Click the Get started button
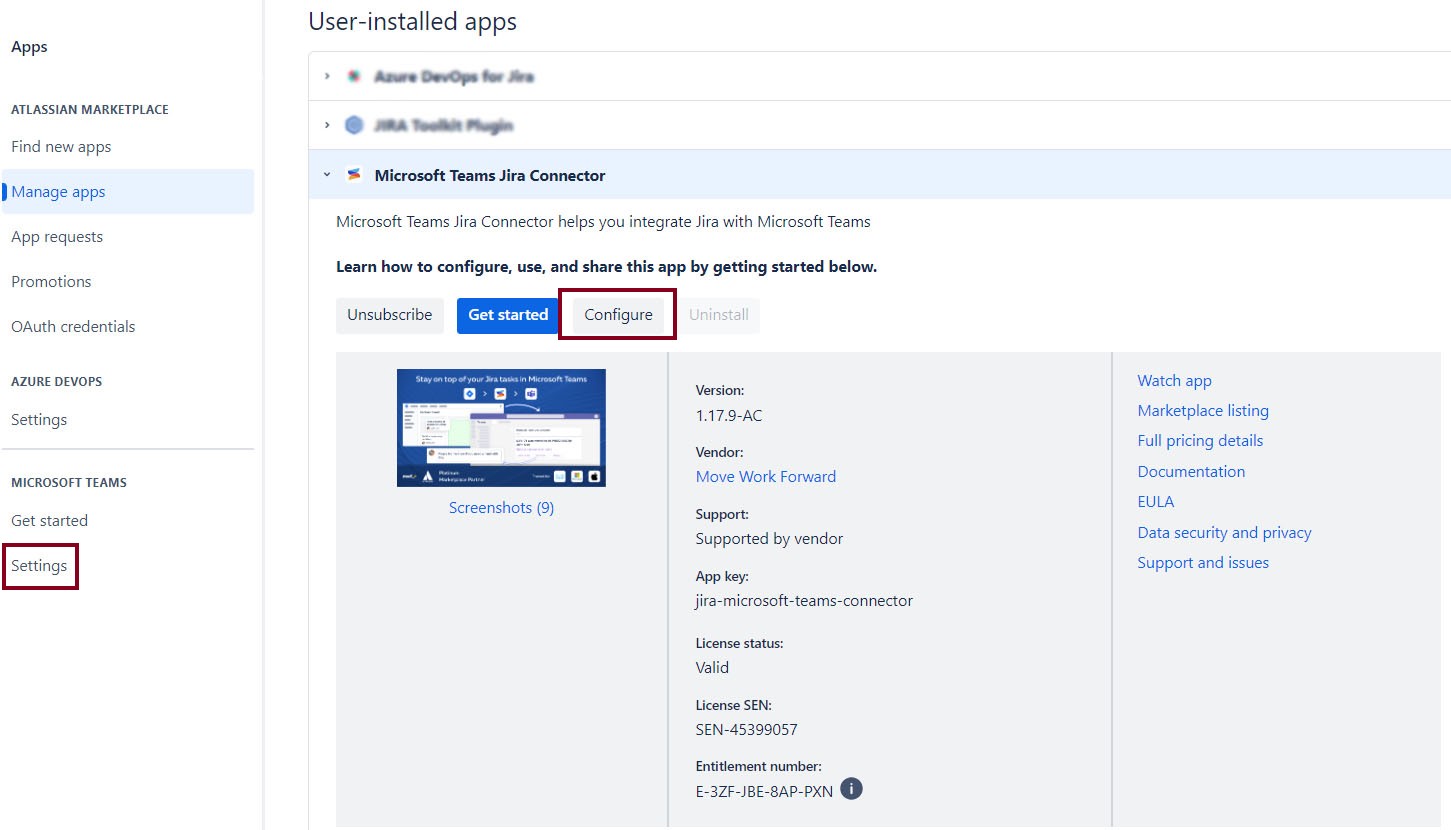The height and width of the screenshot is (830, 1451). pyautogui.click(x=508, y=315)
